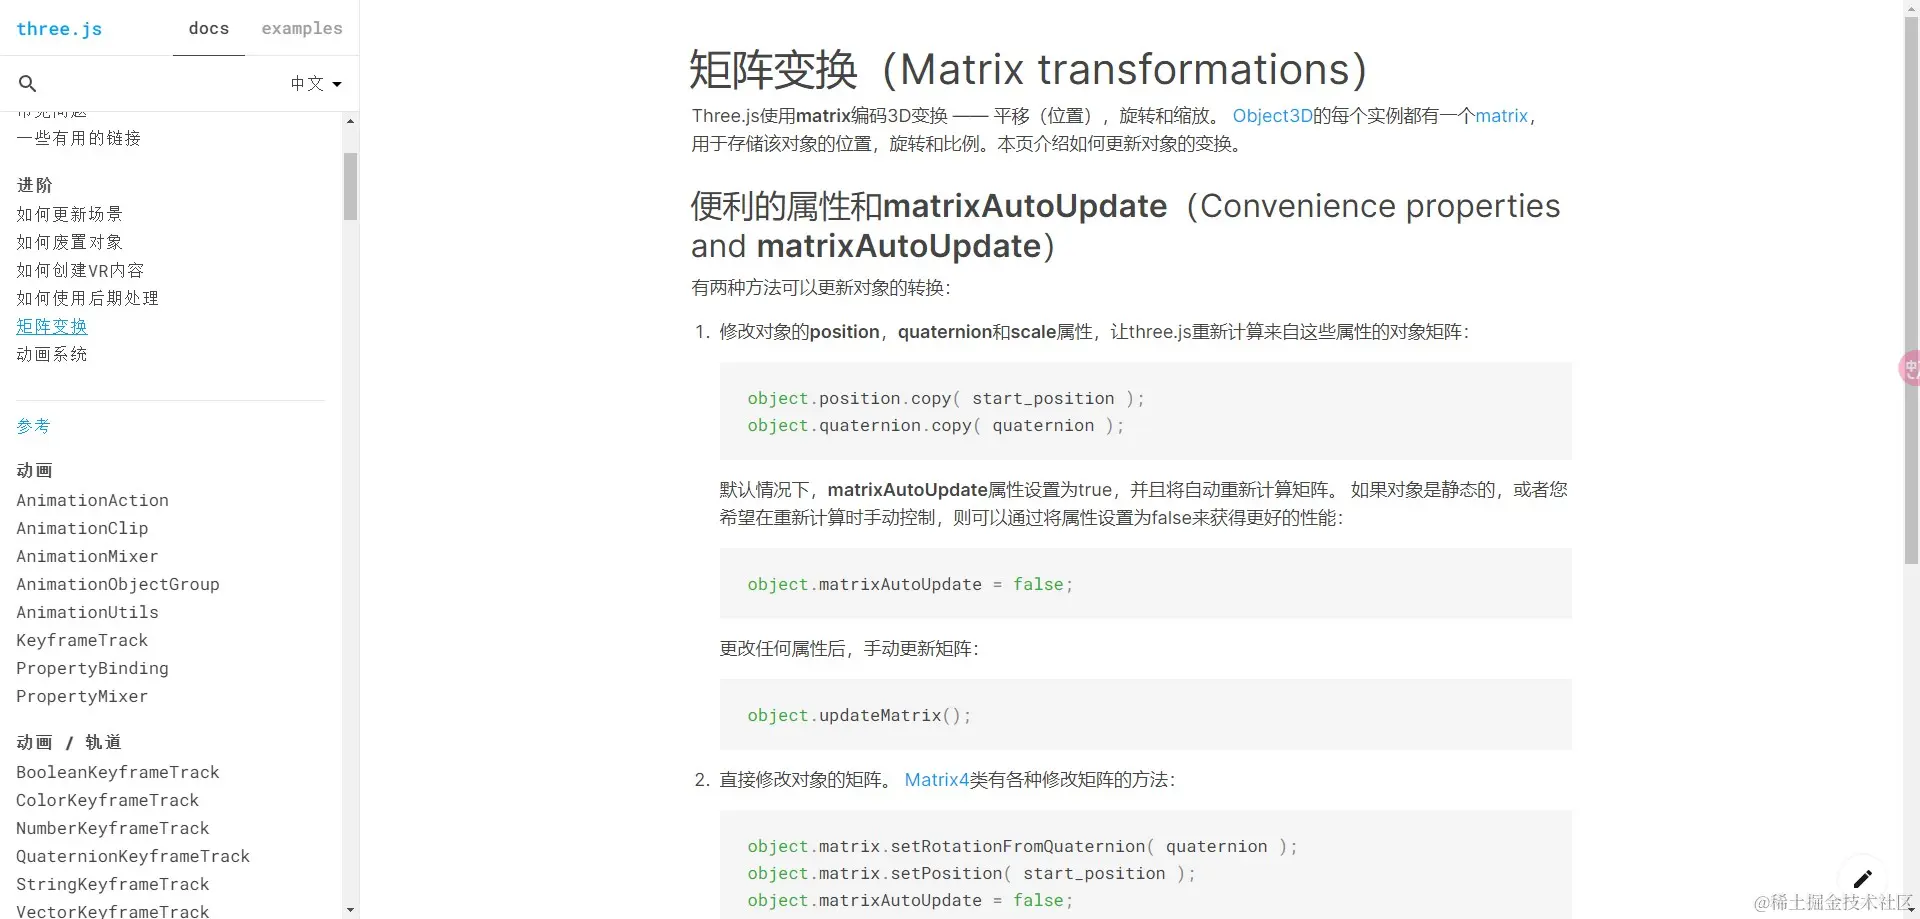This screenshot has width=1920, height=919.
Task: Click the main page scrollbar thumb
Action: pos(1911,291)
